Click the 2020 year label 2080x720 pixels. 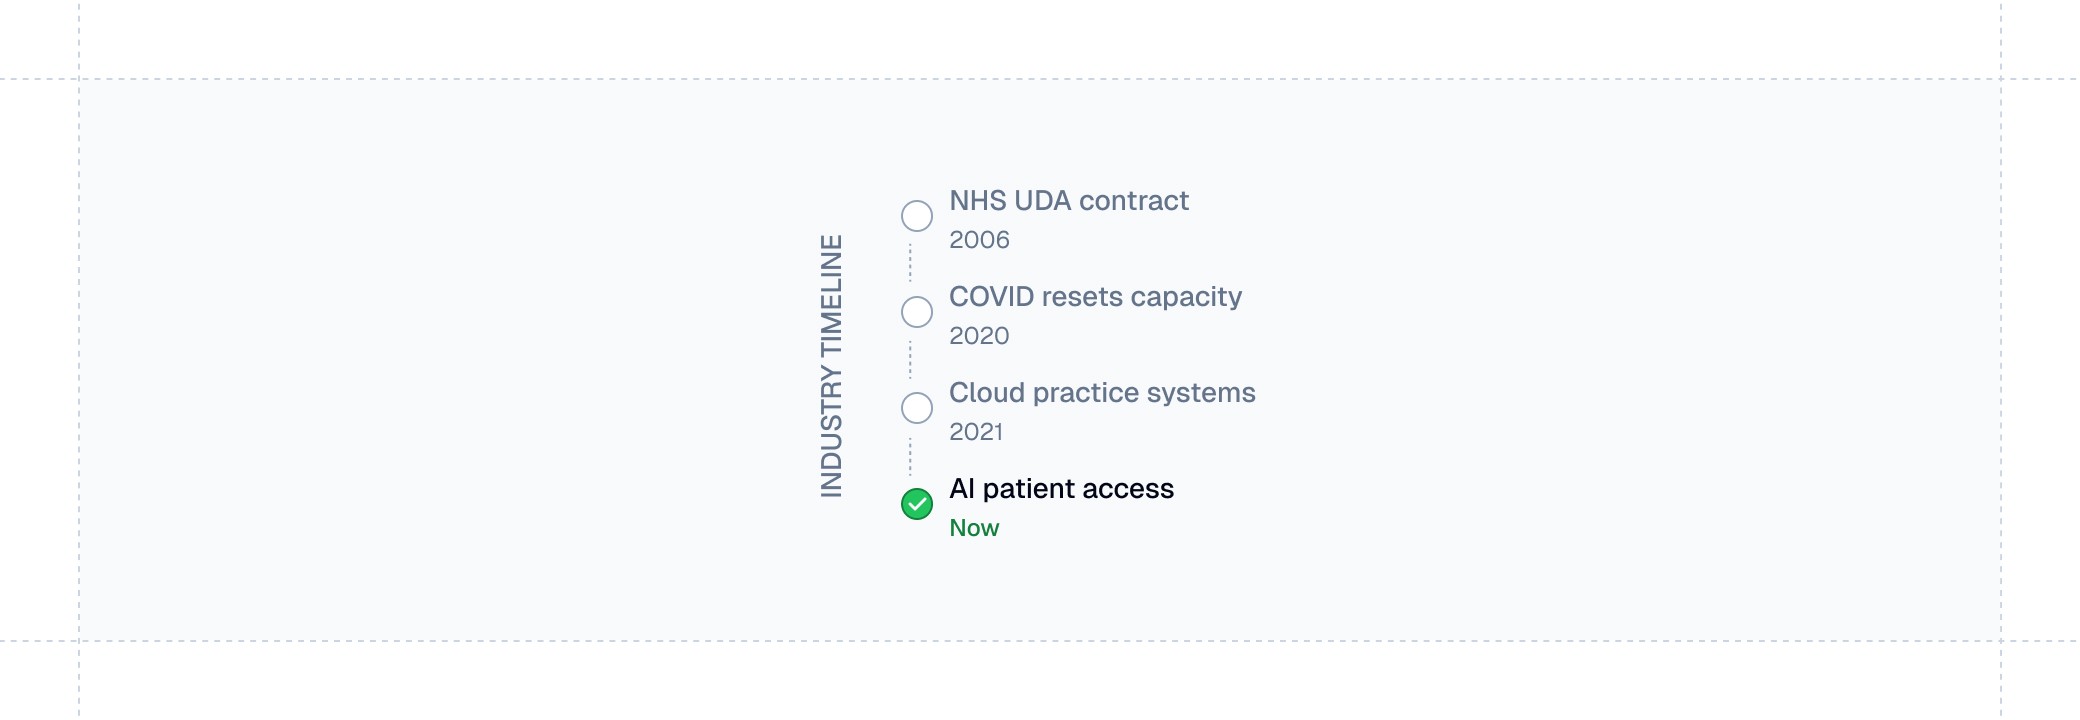979,336
